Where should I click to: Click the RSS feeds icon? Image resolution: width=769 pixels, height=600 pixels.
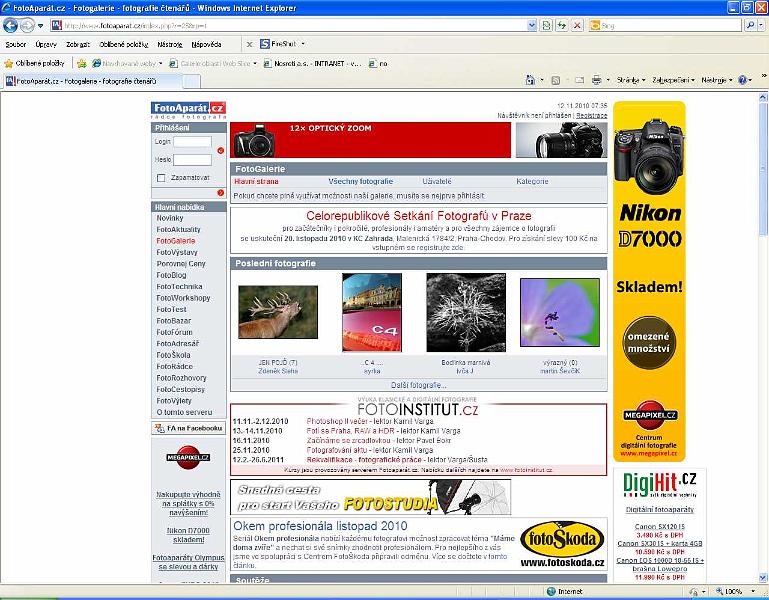click(x=555, y=80)
